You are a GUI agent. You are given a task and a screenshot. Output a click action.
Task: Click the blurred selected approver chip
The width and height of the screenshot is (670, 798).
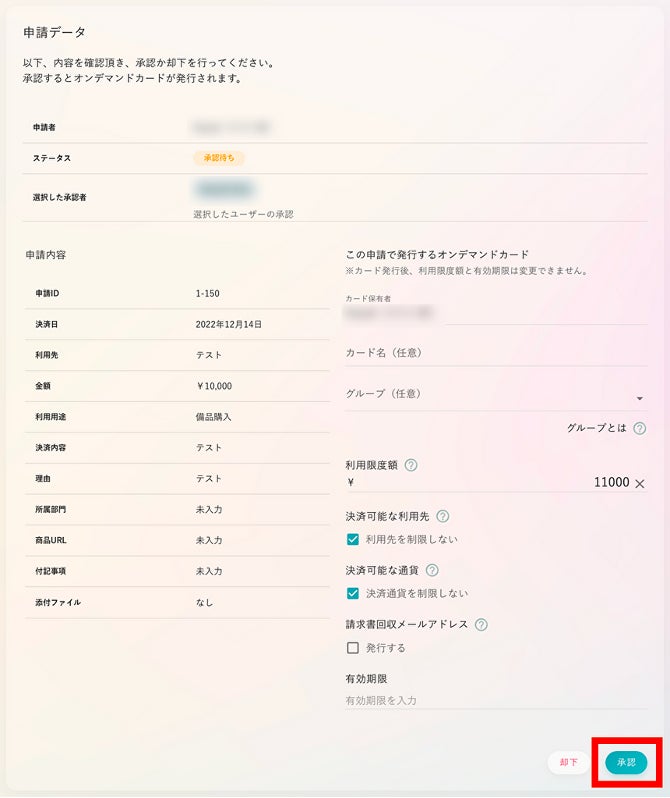[225, 190]
